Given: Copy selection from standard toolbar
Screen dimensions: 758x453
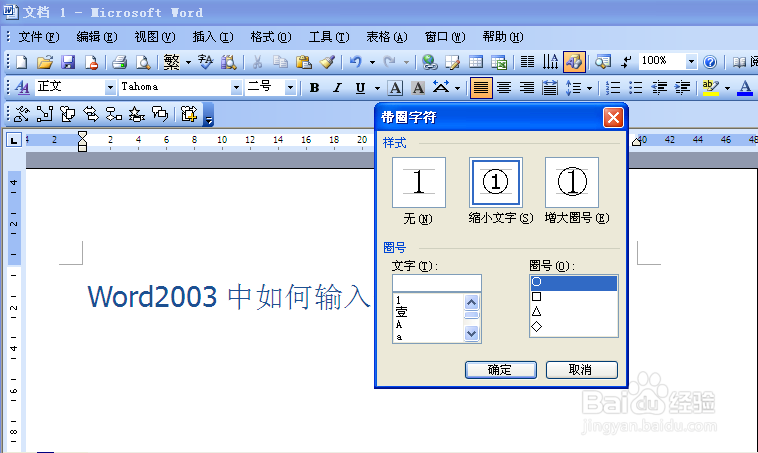Looking at the screenshot, I should (x=280, y=62).
